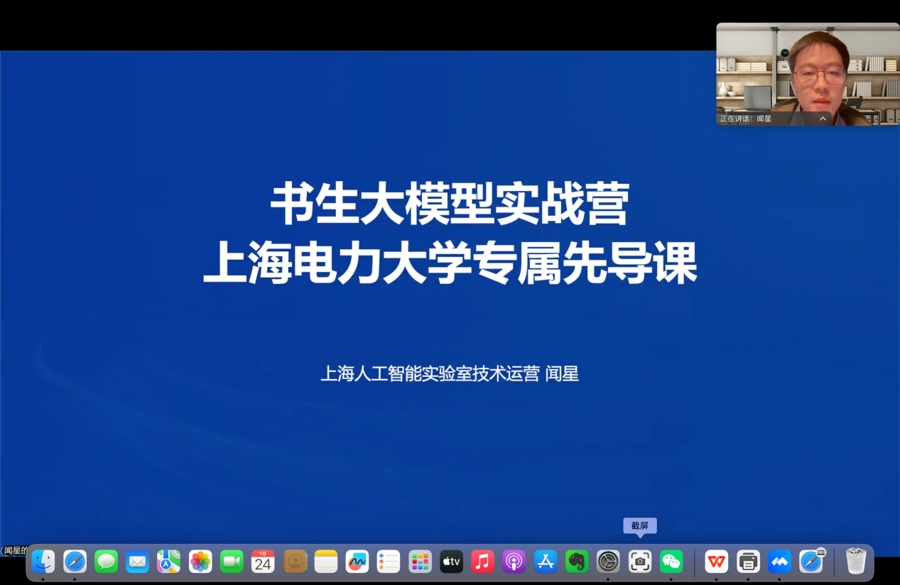Open Podcasts from the dock
Viewport: 900px width, 585px height.
514,562
